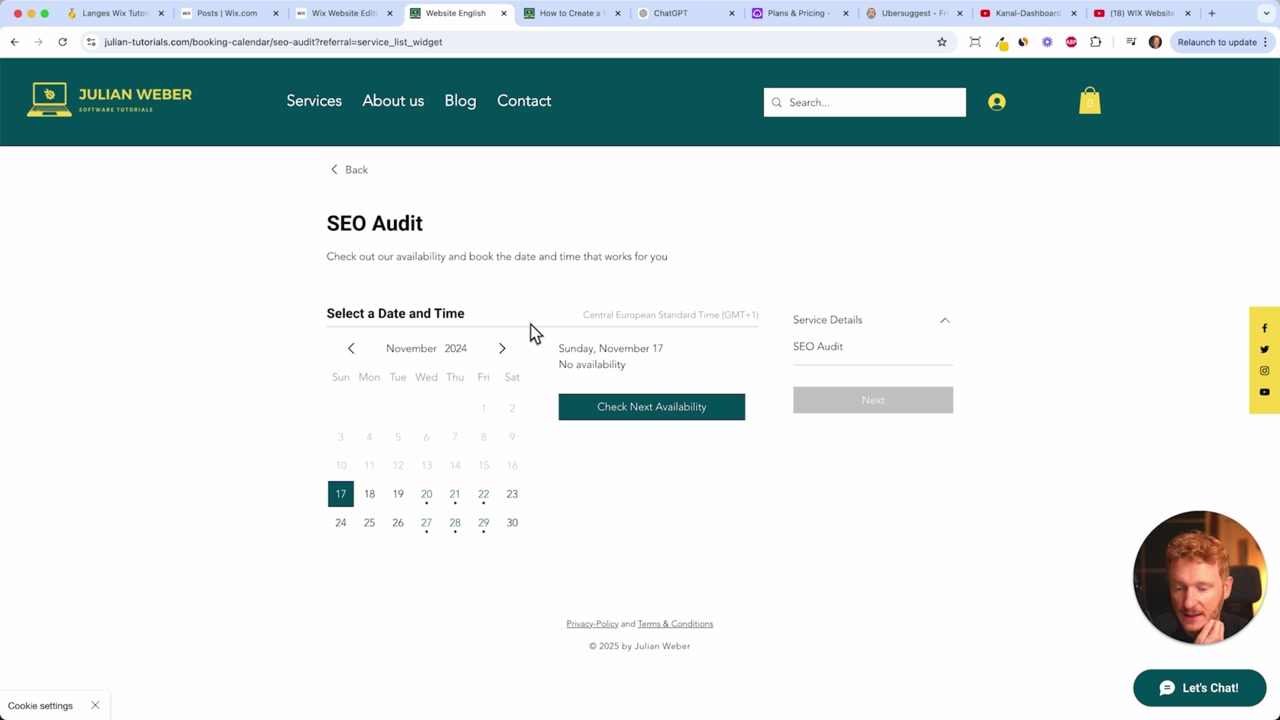Open the shopping cart icon

click(1089, 101)
